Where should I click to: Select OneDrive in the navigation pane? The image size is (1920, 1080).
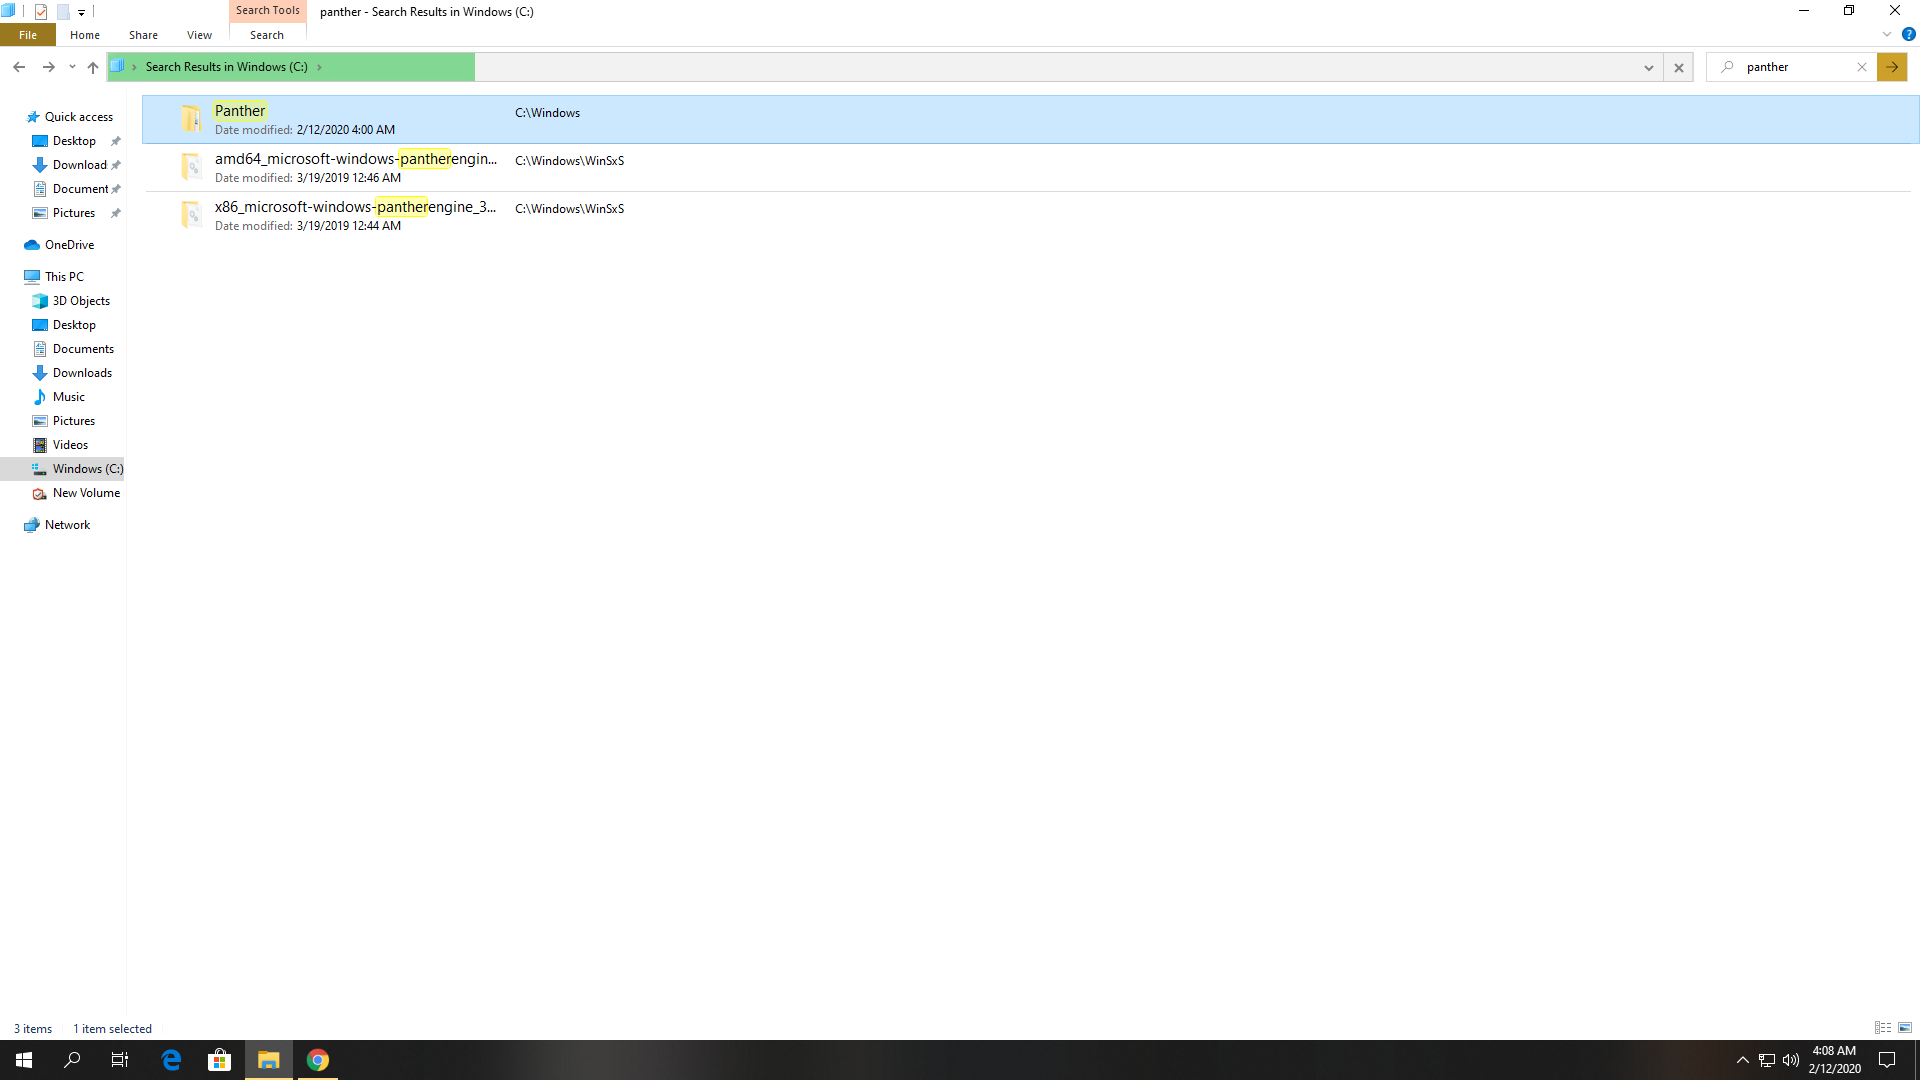point(68,244)
